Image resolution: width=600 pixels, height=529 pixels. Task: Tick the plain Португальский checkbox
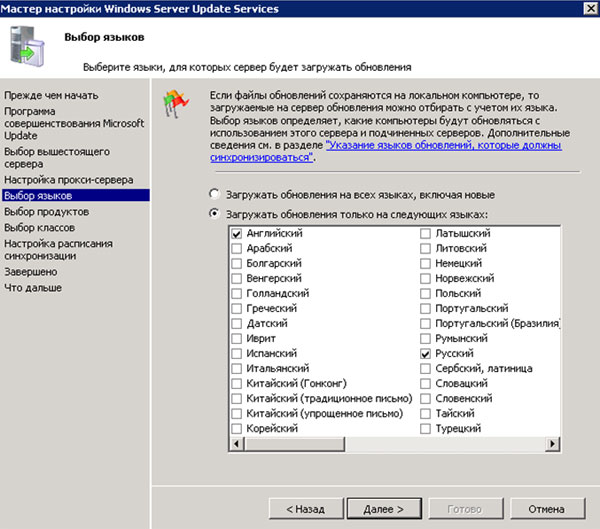(425, 309)
